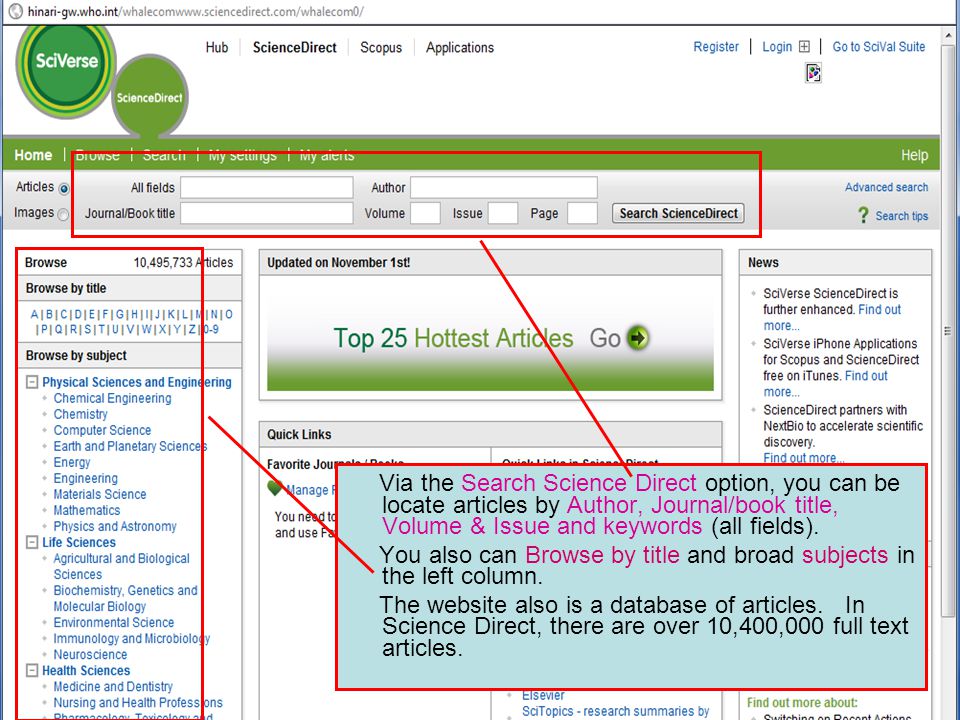Open the Hub tab
The image size is (960, 720).
point(217,47)
